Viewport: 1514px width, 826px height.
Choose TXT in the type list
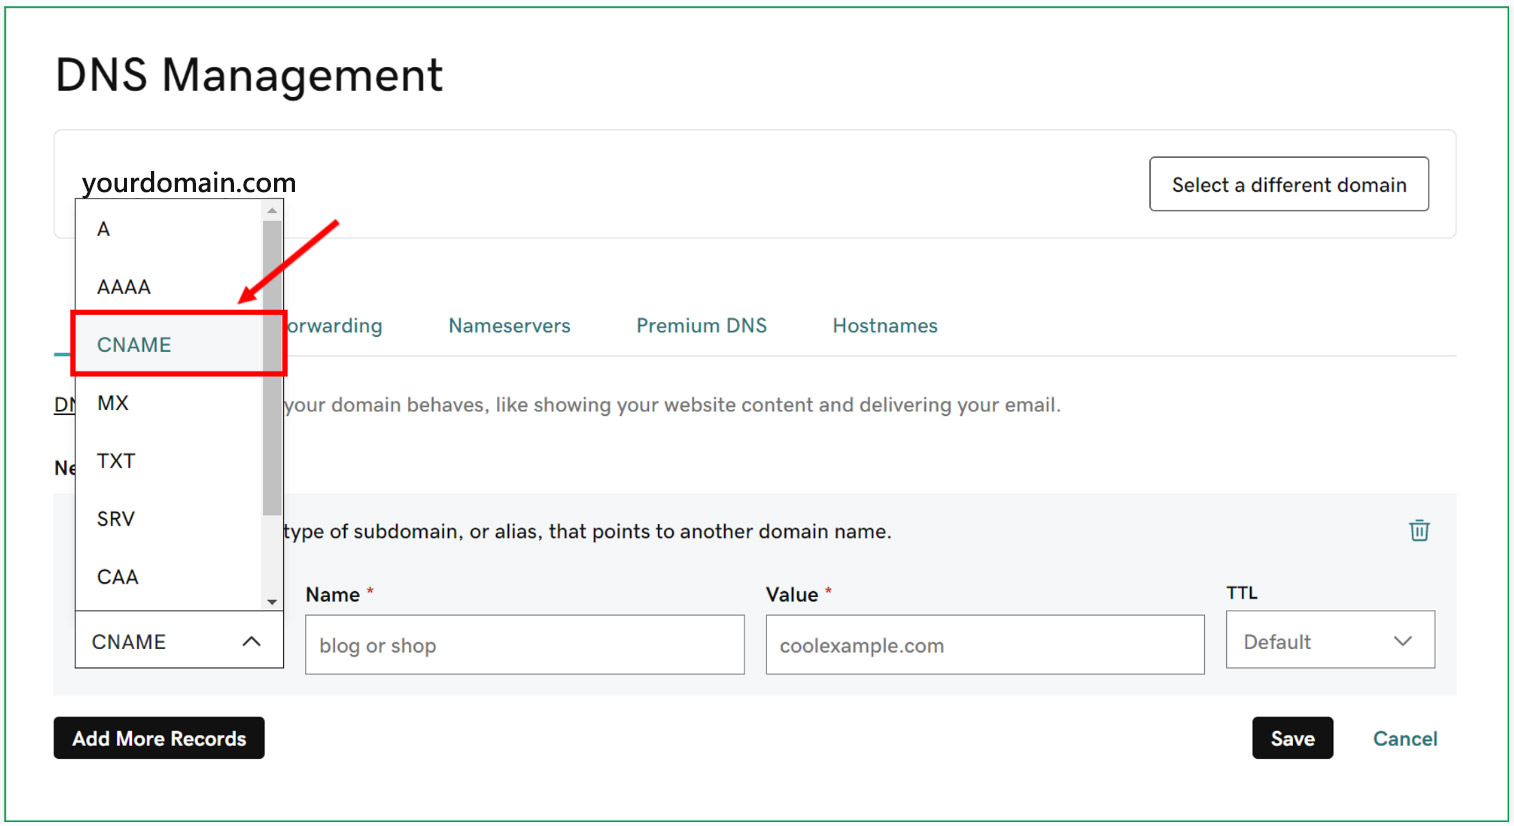116,461
